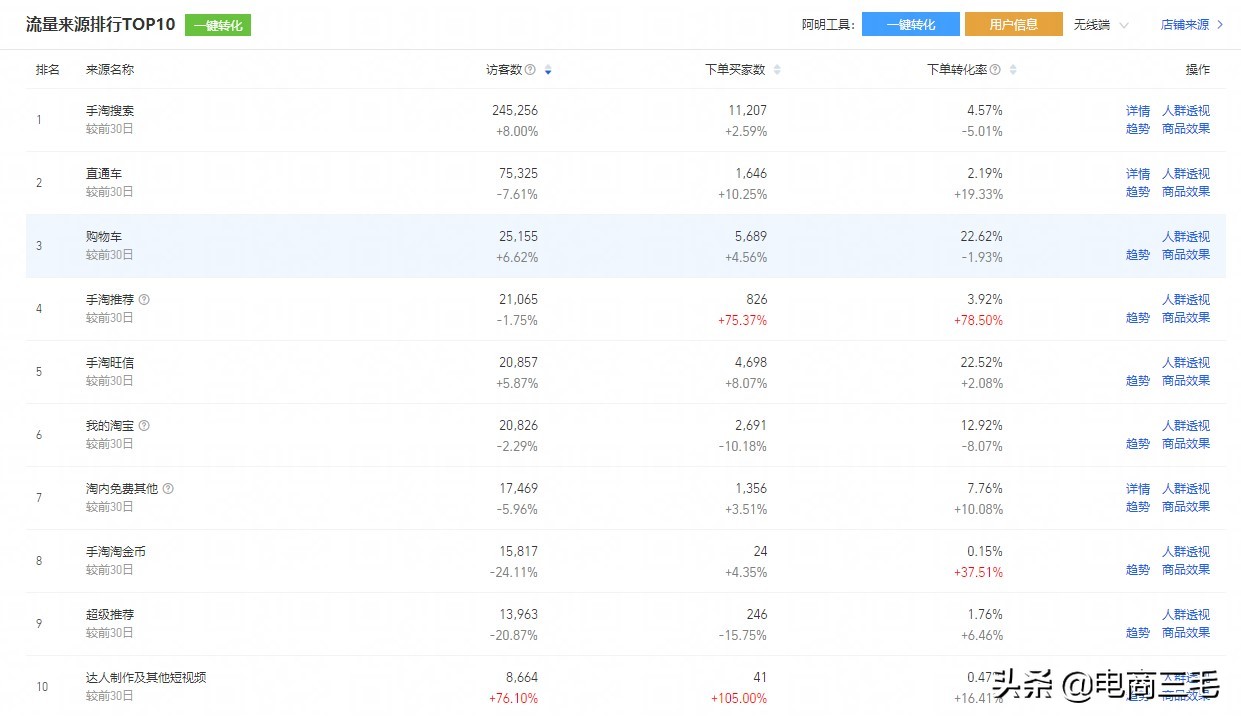Open 人群透视 for 超级推荐
The width and height of the screenshot is (1241, 722).
(x=1186, y=615)
